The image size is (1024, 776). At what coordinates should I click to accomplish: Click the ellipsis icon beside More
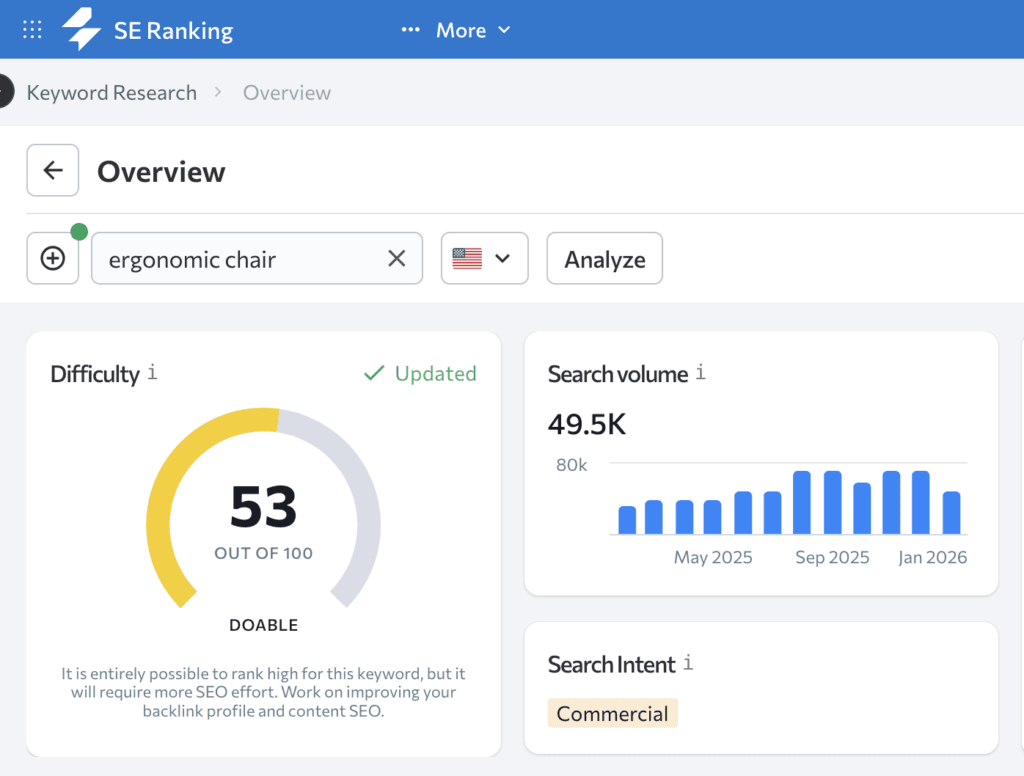[x=410, y=29]
